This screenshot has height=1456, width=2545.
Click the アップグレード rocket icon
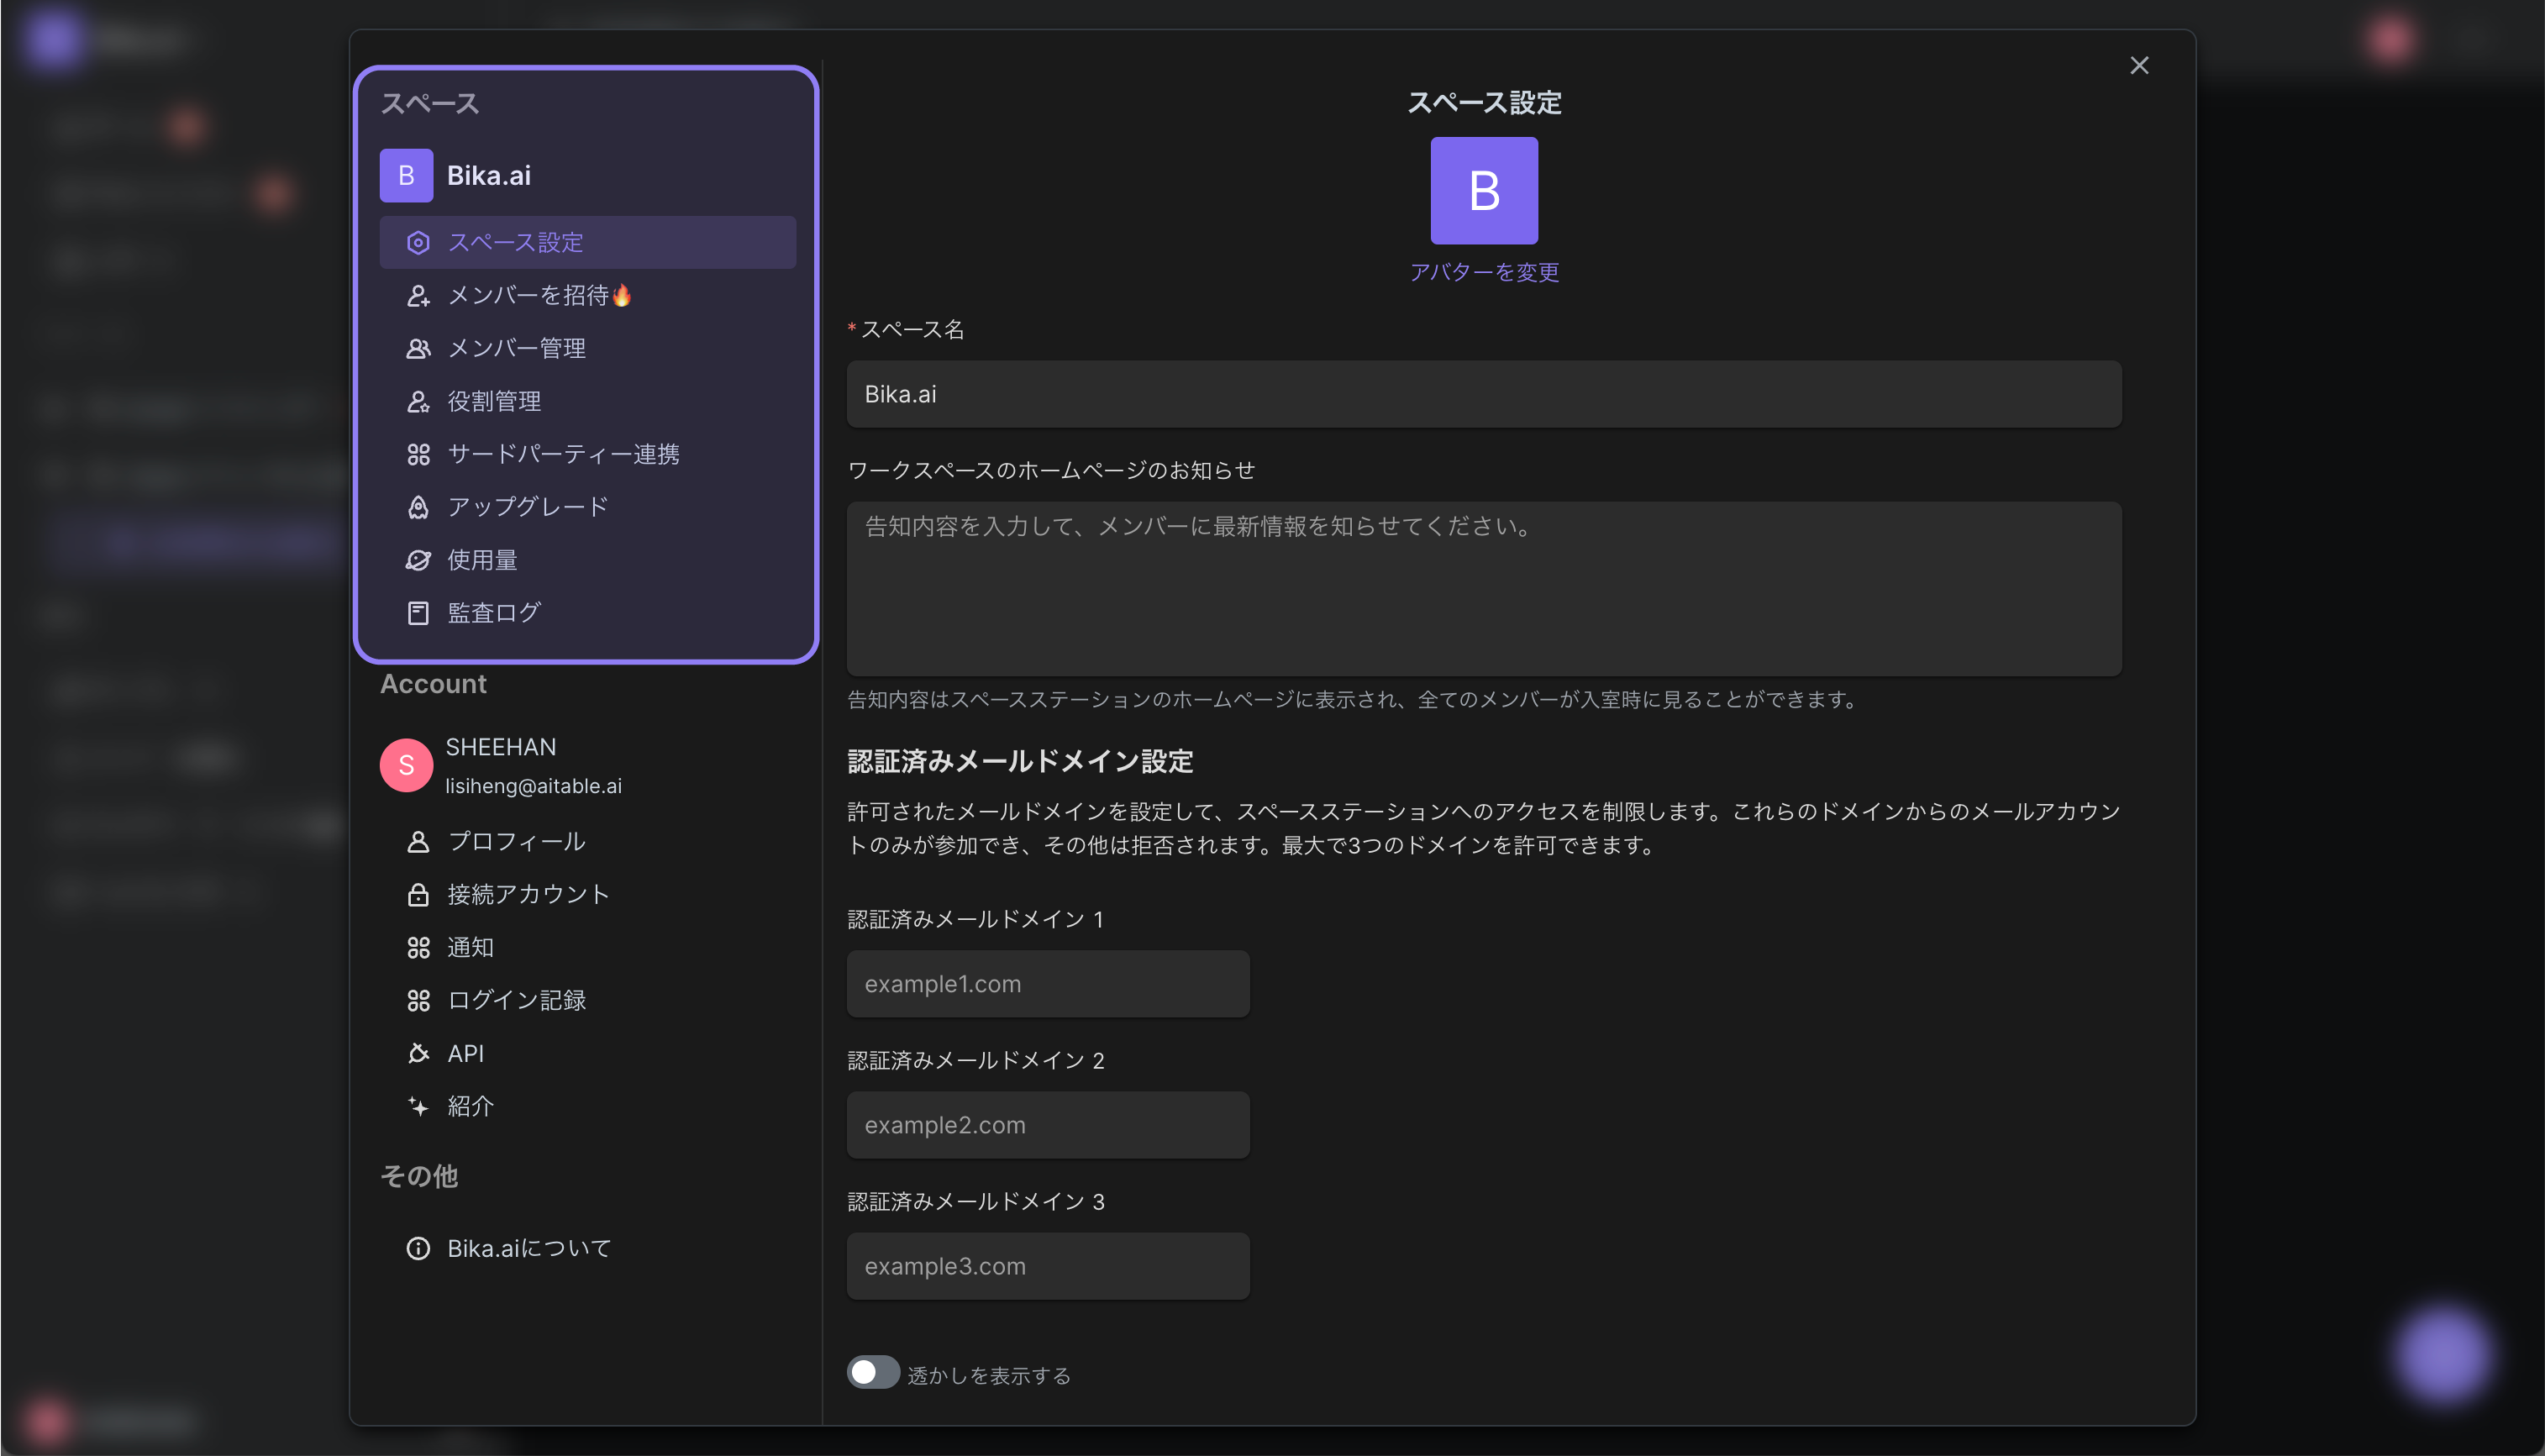pos(418,508)
